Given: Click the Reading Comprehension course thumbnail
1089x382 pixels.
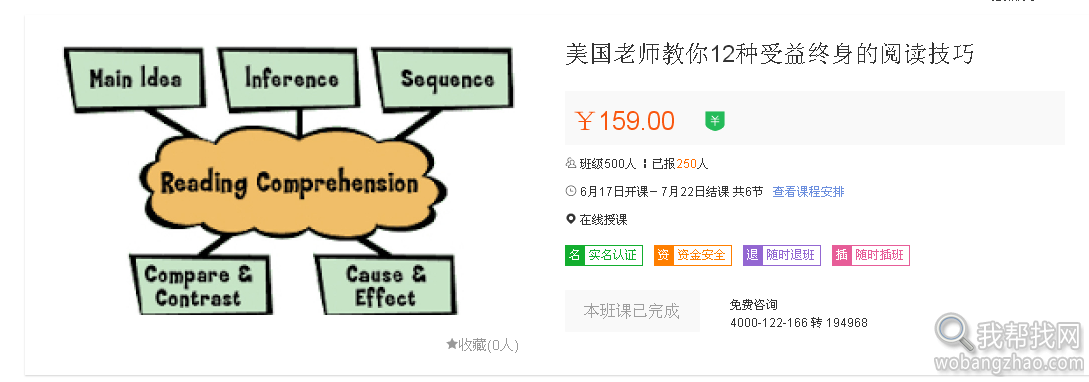Looking at the screenshot, I should pos(289,181).
